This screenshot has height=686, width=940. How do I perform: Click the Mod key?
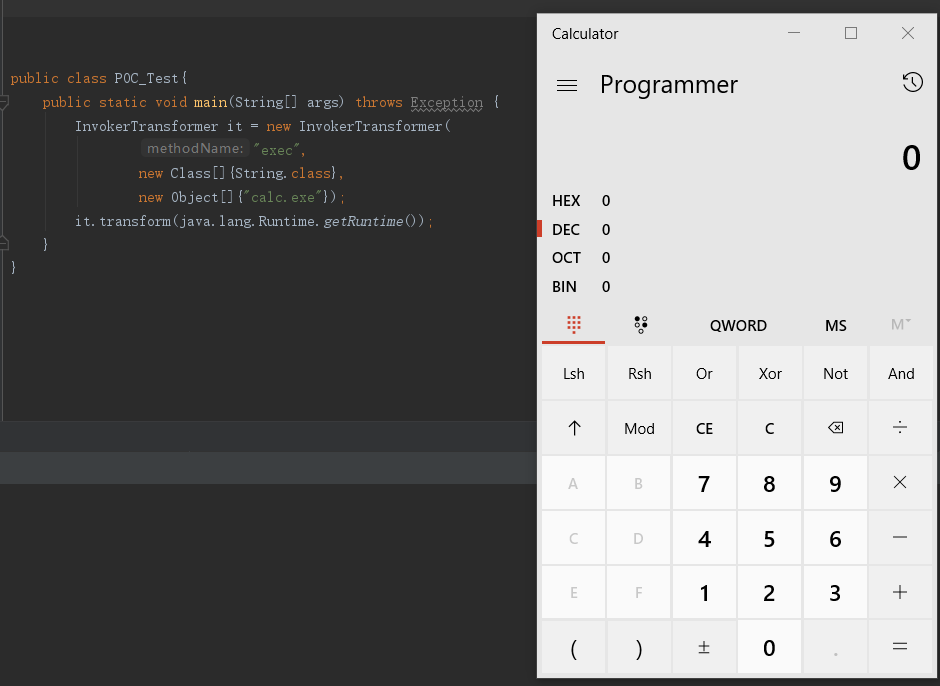coord(640,428)
